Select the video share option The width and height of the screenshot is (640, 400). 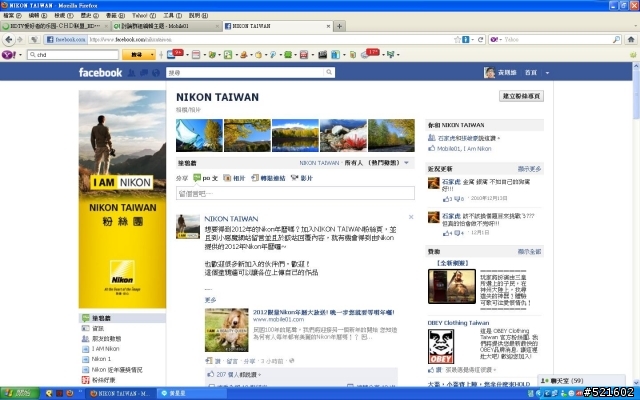point(302,178)
